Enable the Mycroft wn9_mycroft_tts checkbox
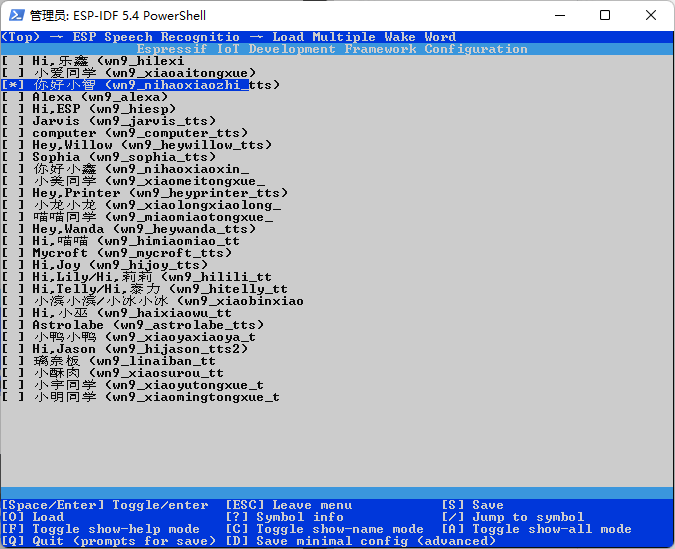This screenshot has height=549, width=675. click(12, 253)
